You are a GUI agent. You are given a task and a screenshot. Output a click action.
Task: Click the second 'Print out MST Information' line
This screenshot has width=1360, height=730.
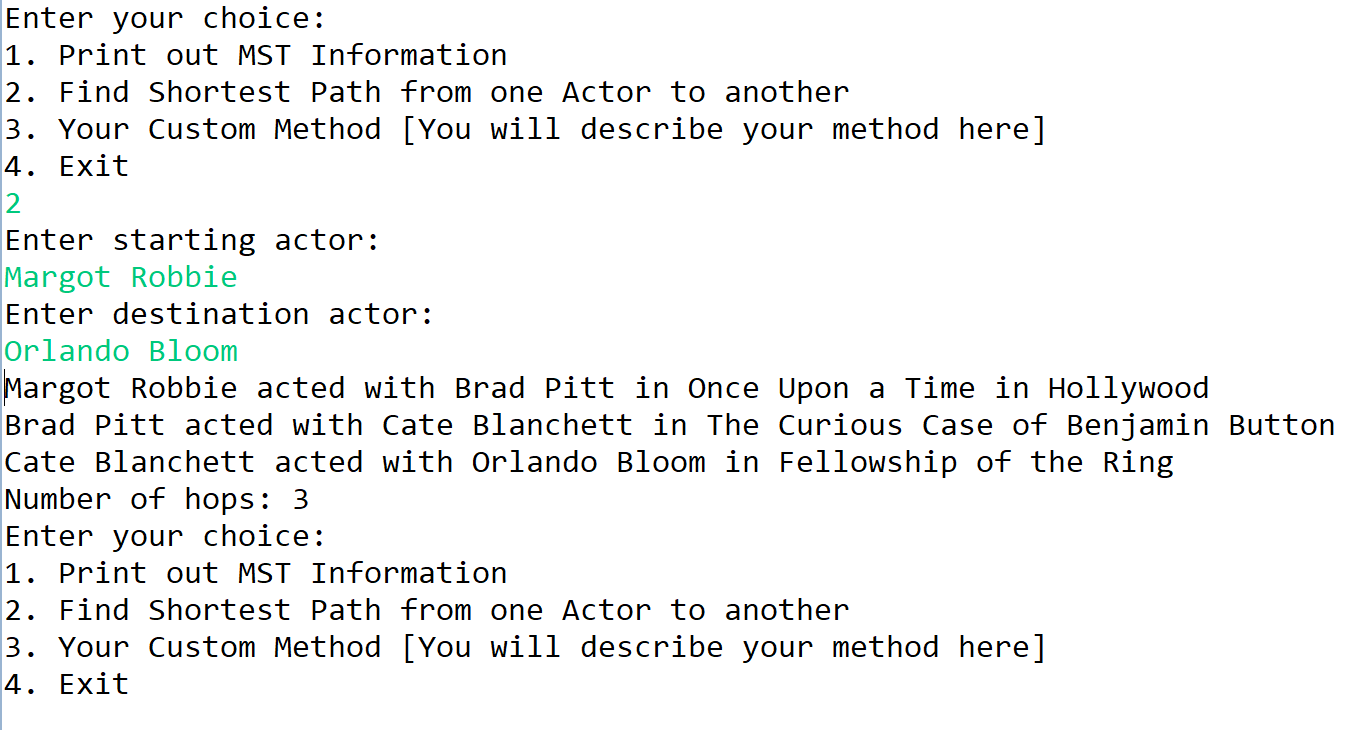pos(256,573)
